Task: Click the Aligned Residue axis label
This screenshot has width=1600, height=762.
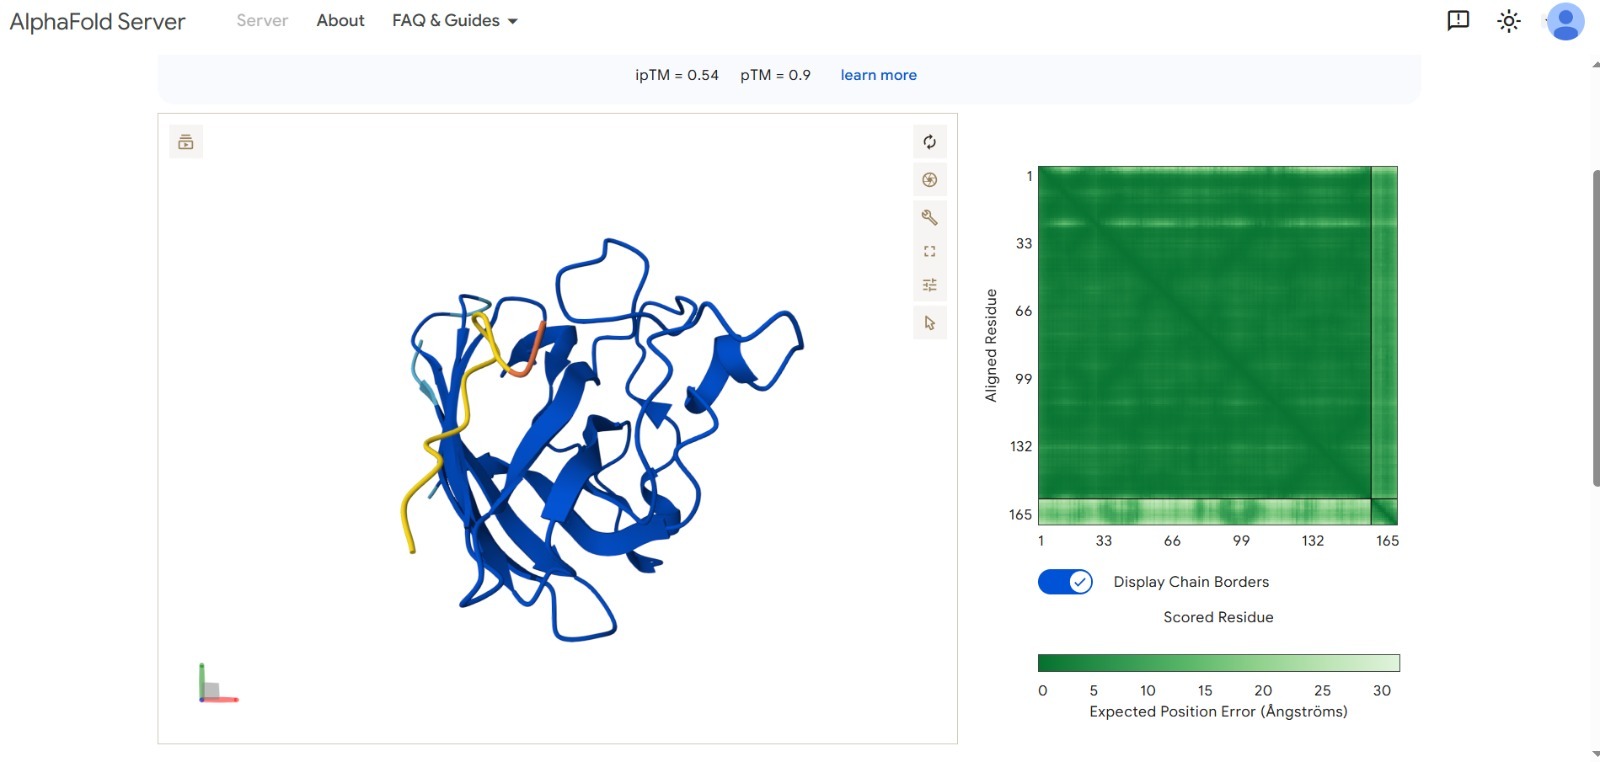Action: [991, 345]
